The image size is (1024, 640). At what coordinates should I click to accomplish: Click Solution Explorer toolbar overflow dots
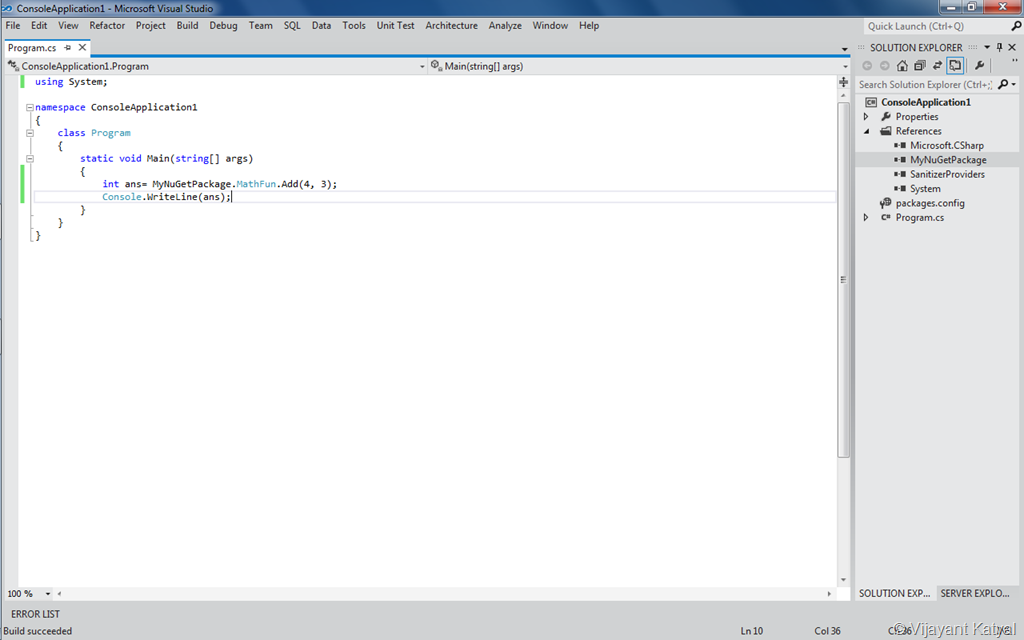coord(1014,61)
